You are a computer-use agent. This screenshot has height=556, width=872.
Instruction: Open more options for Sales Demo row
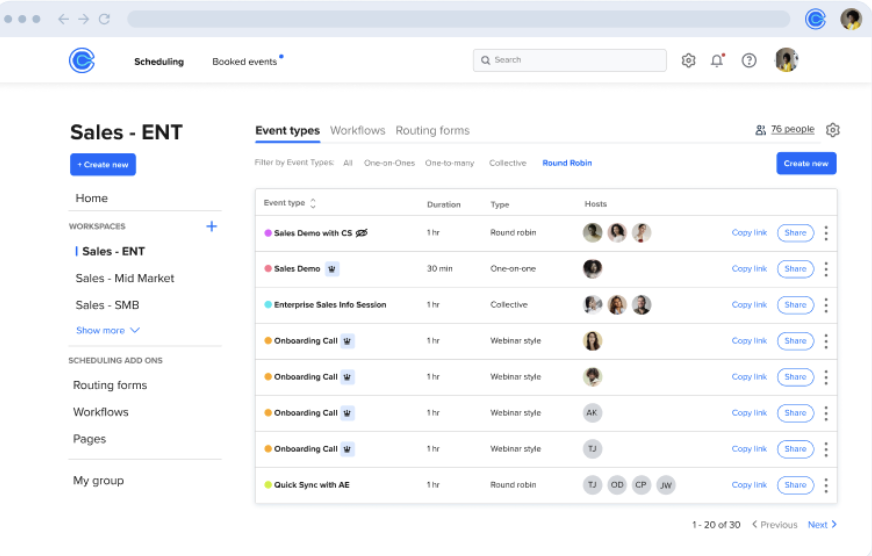coord(826,269)
